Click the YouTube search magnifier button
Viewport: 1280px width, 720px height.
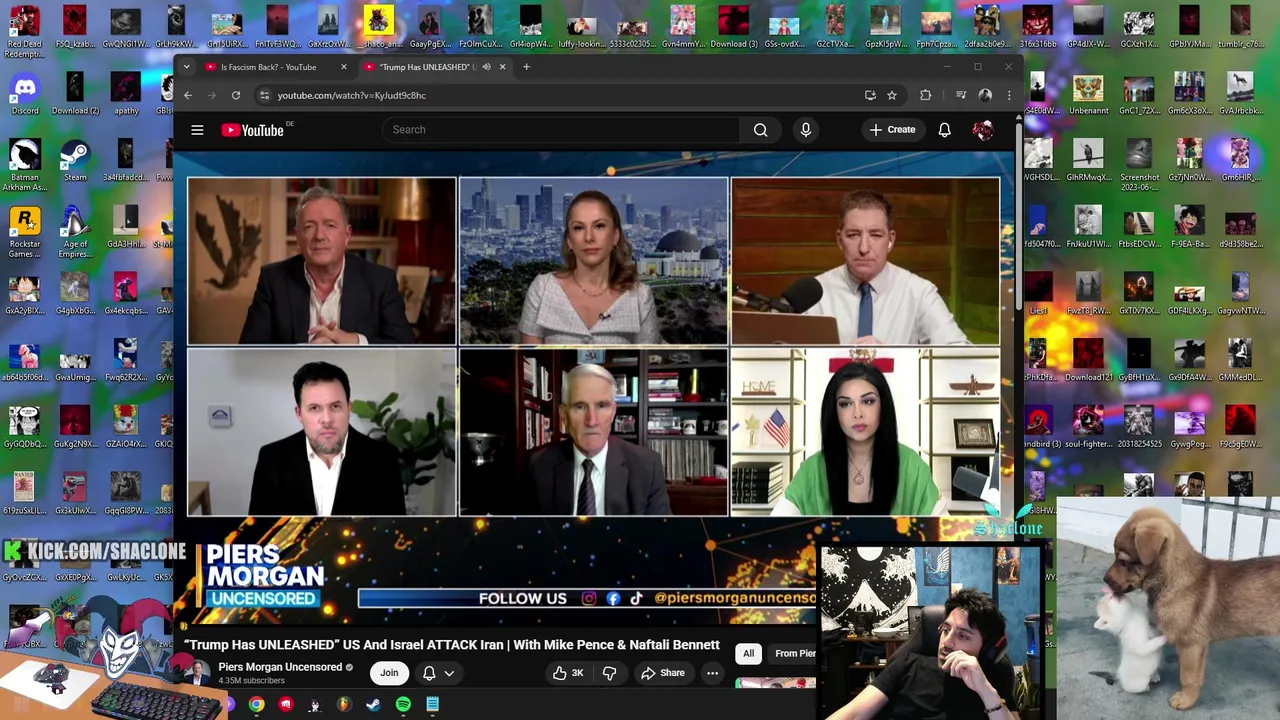tap(761, 130)
